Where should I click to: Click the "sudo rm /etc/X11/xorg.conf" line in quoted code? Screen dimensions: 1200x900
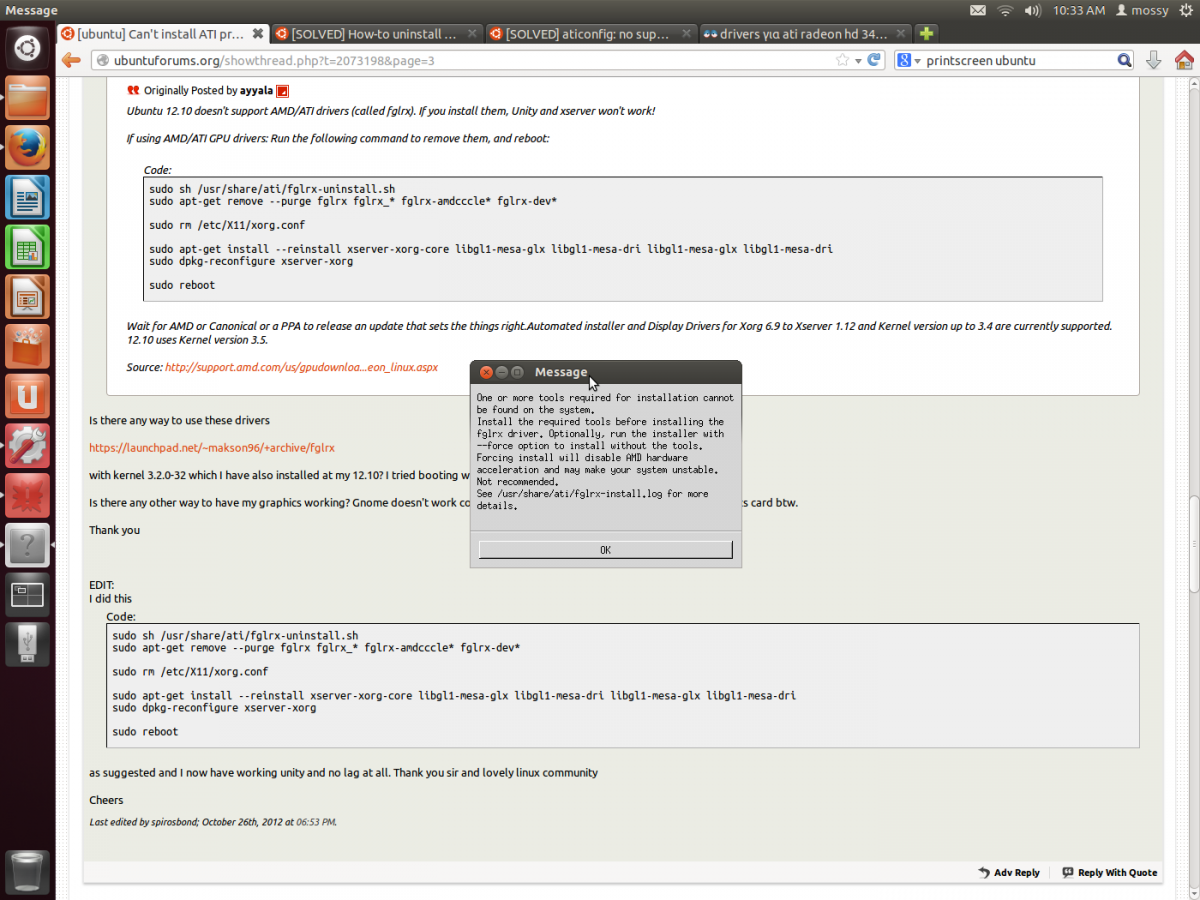pyautogui.click(x=227, y=226)
